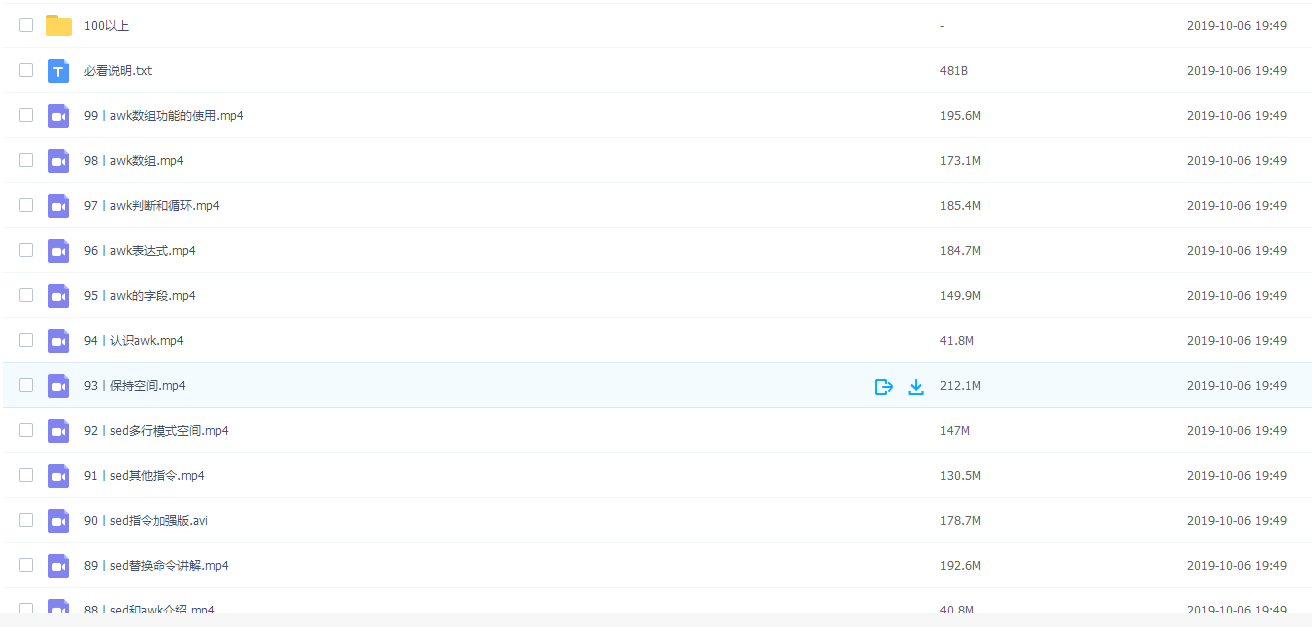Open folder named 100以上
1312x627 pixels.
(x=105, y=26)
